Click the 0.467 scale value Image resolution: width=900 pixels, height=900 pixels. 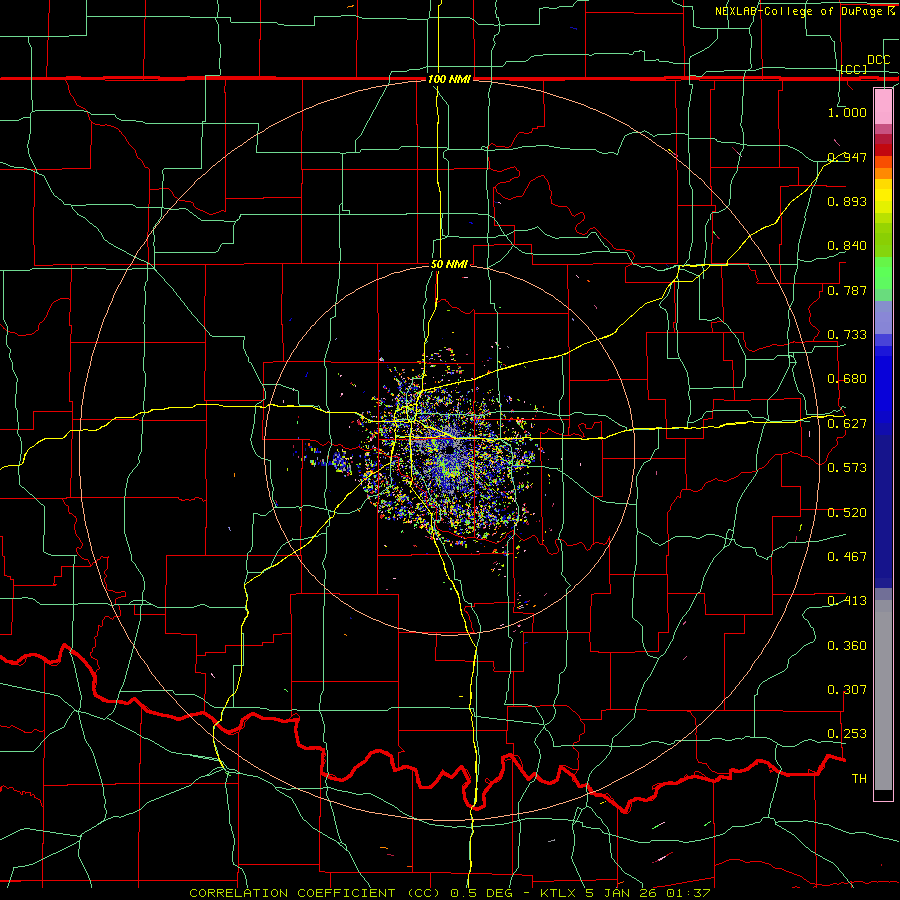847,556
